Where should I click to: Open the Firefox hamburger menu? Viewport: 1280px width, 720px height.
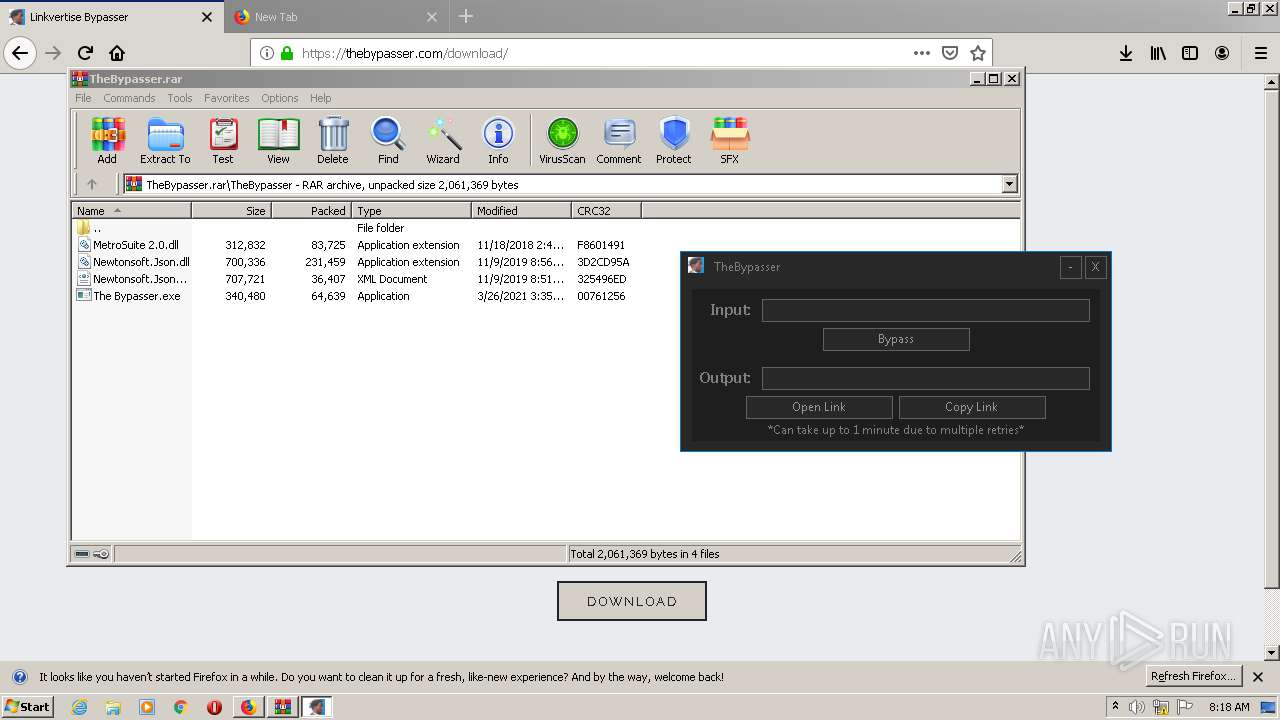[1260, 53]
